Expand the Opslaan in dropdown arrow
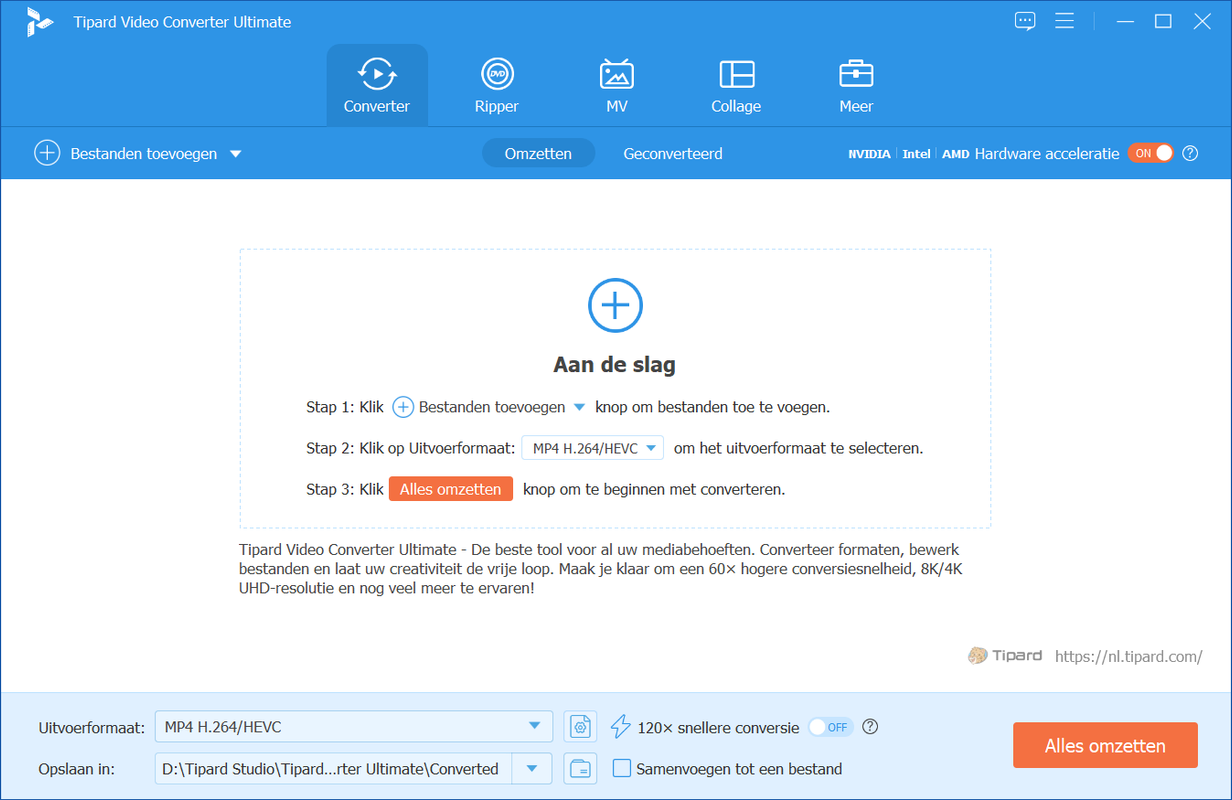Viewport: 1232px width, 800px height. (x=532, y=769)
